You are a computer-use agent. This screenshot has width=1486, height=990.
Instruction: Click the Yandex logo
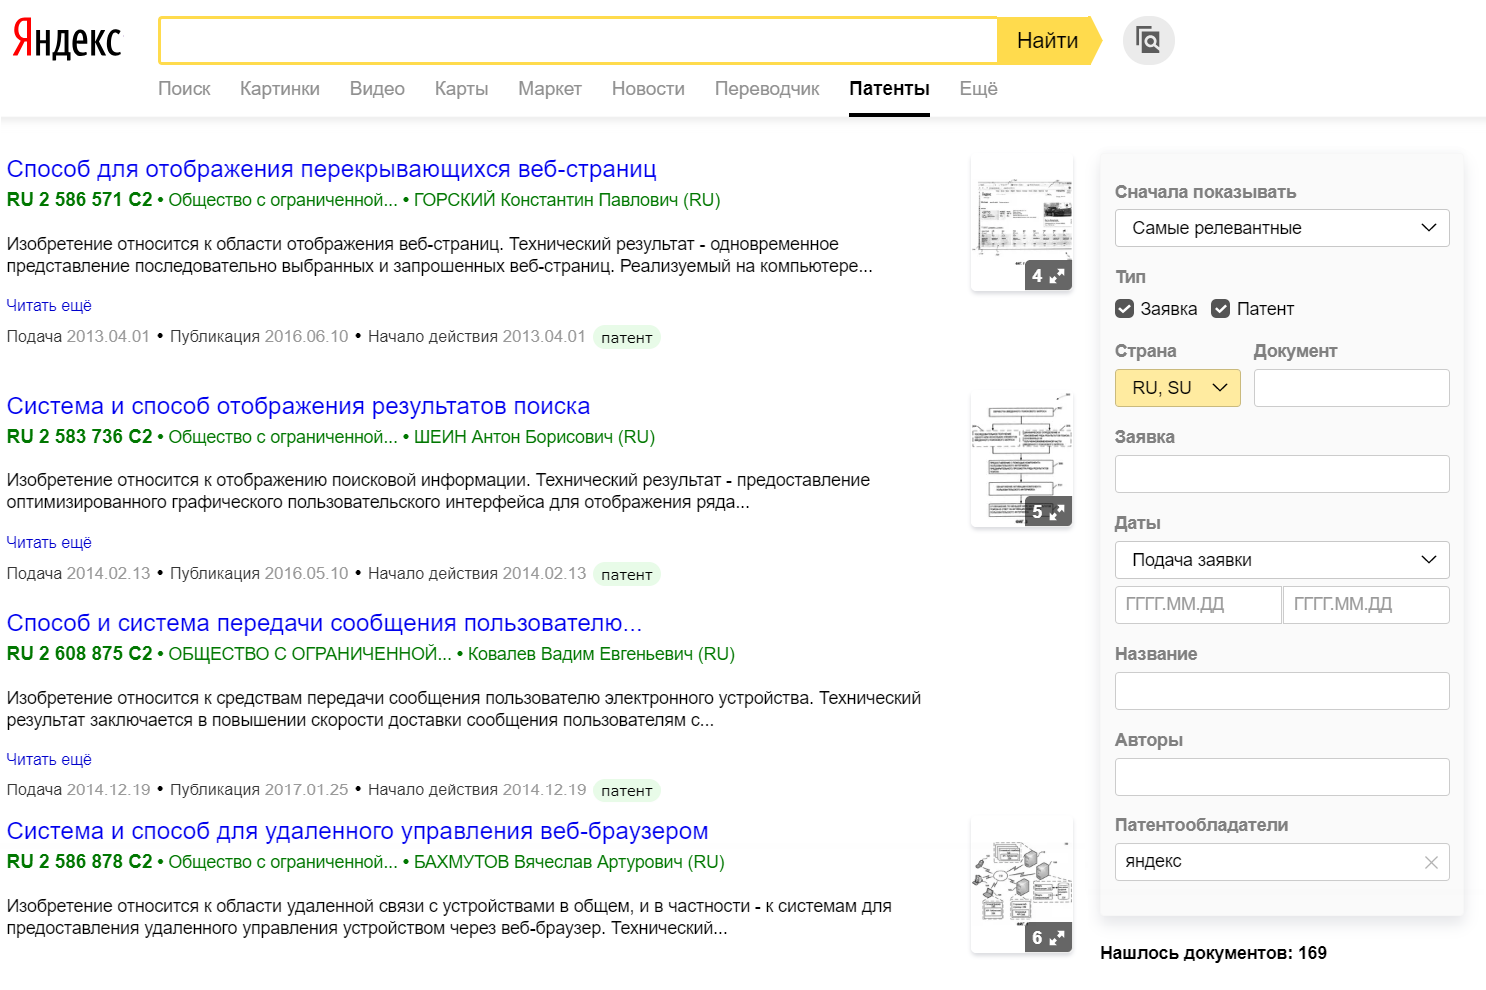click(66, 41)
